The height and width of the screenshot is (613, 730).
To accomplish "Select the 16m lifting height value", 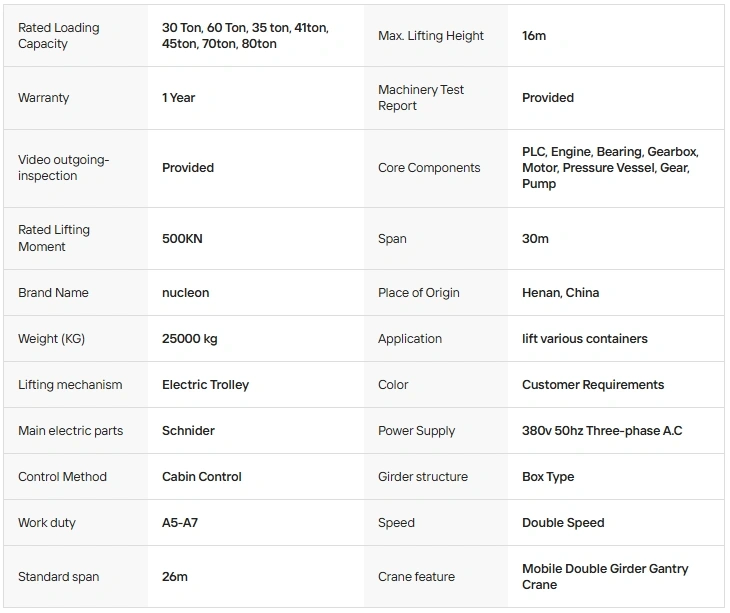I will pyautogui.click(x=534, y=36).
